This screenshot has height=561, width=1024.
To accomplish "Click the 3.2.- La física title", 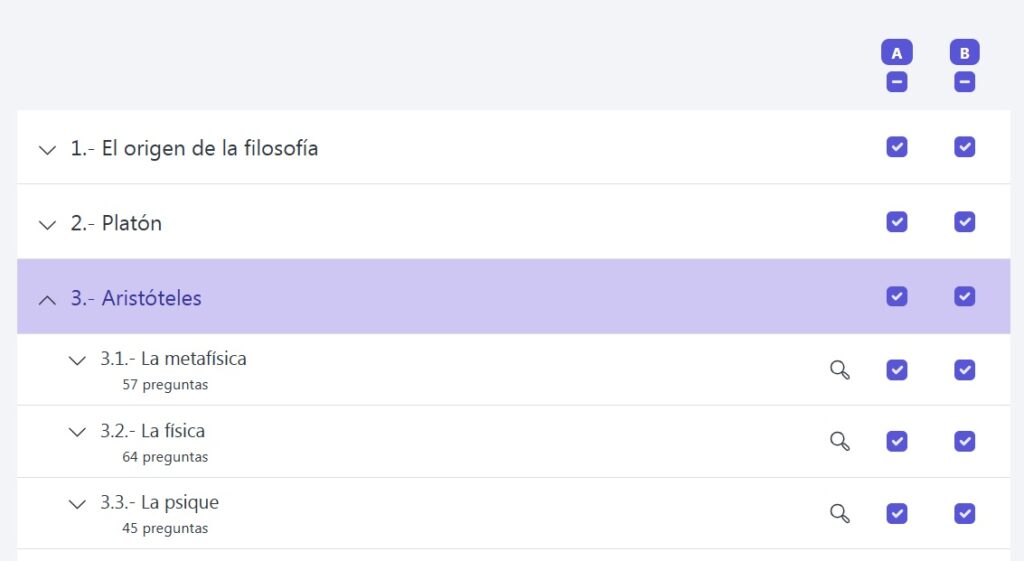I will point(152,431).
